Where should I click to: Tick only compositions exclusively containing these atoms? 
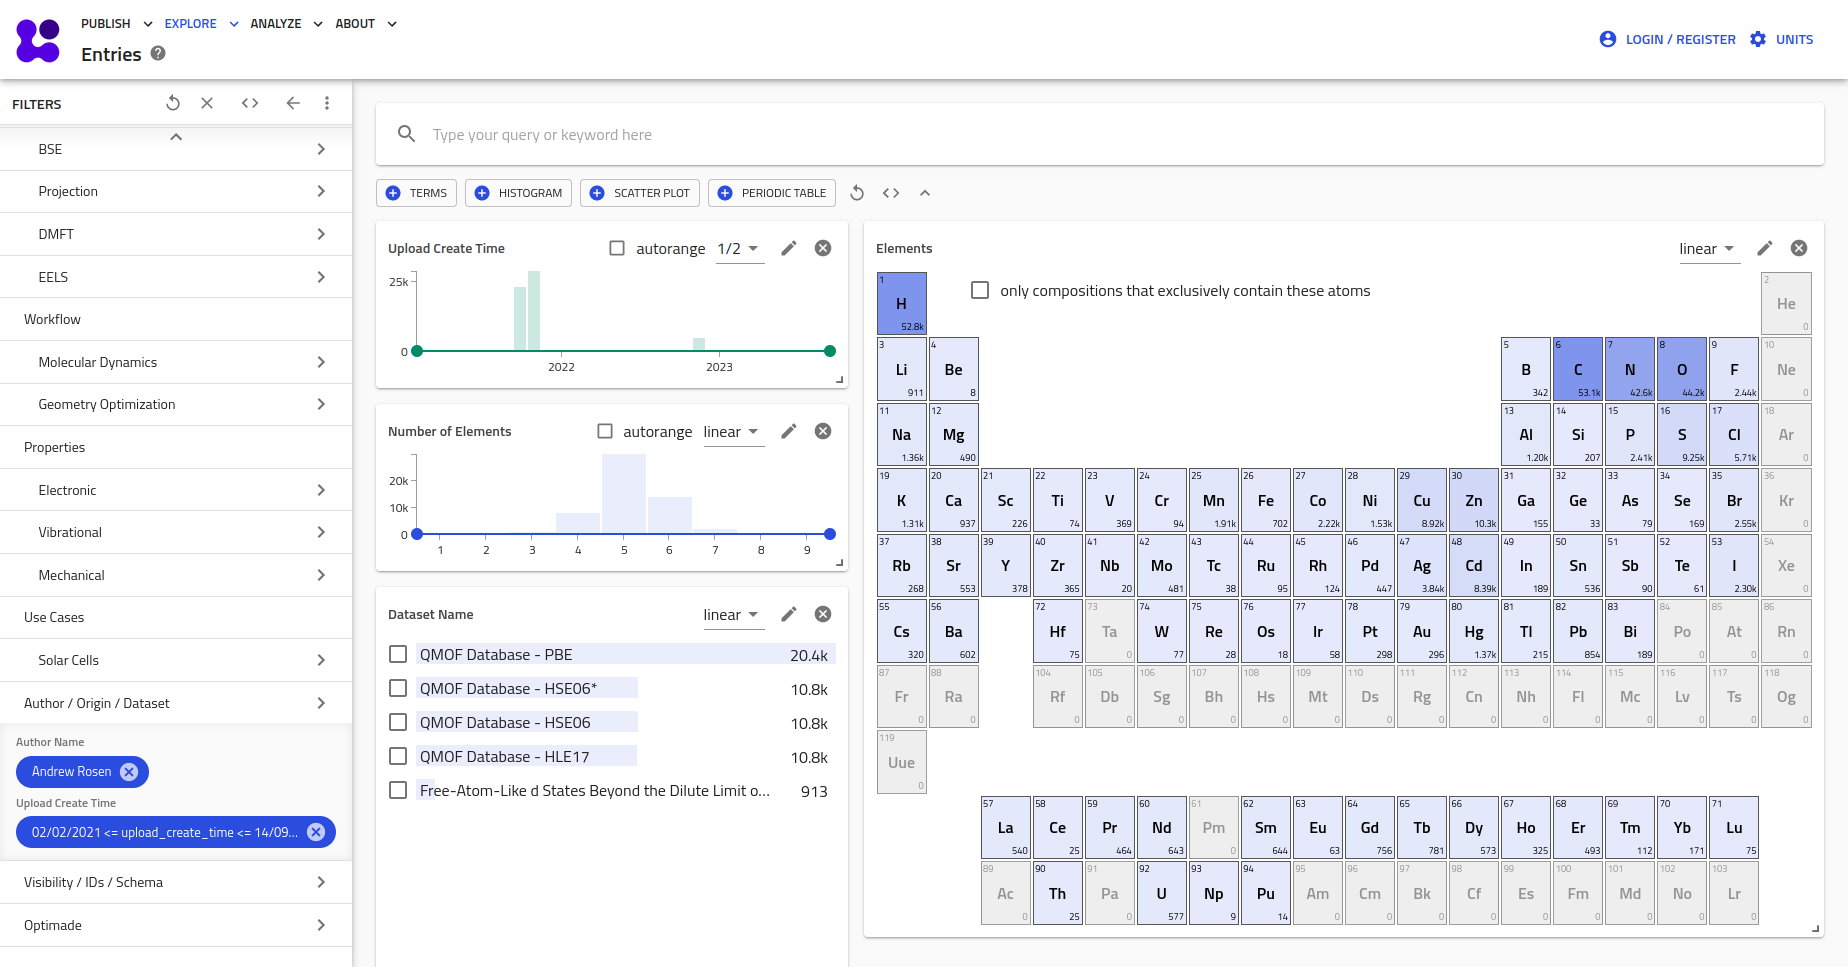980,290
